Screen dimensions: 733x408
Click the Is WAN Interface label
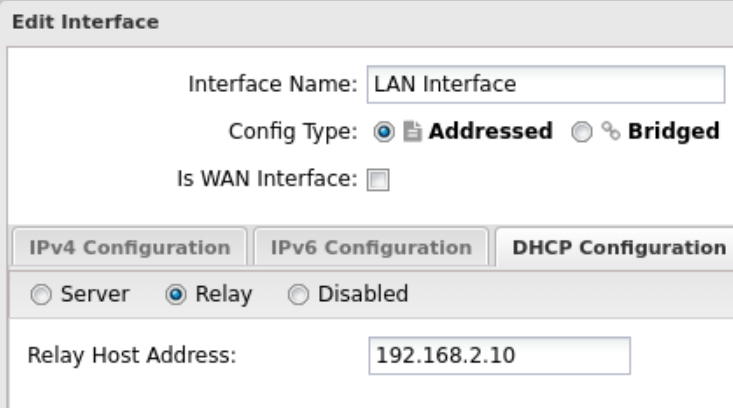(266, 180)
